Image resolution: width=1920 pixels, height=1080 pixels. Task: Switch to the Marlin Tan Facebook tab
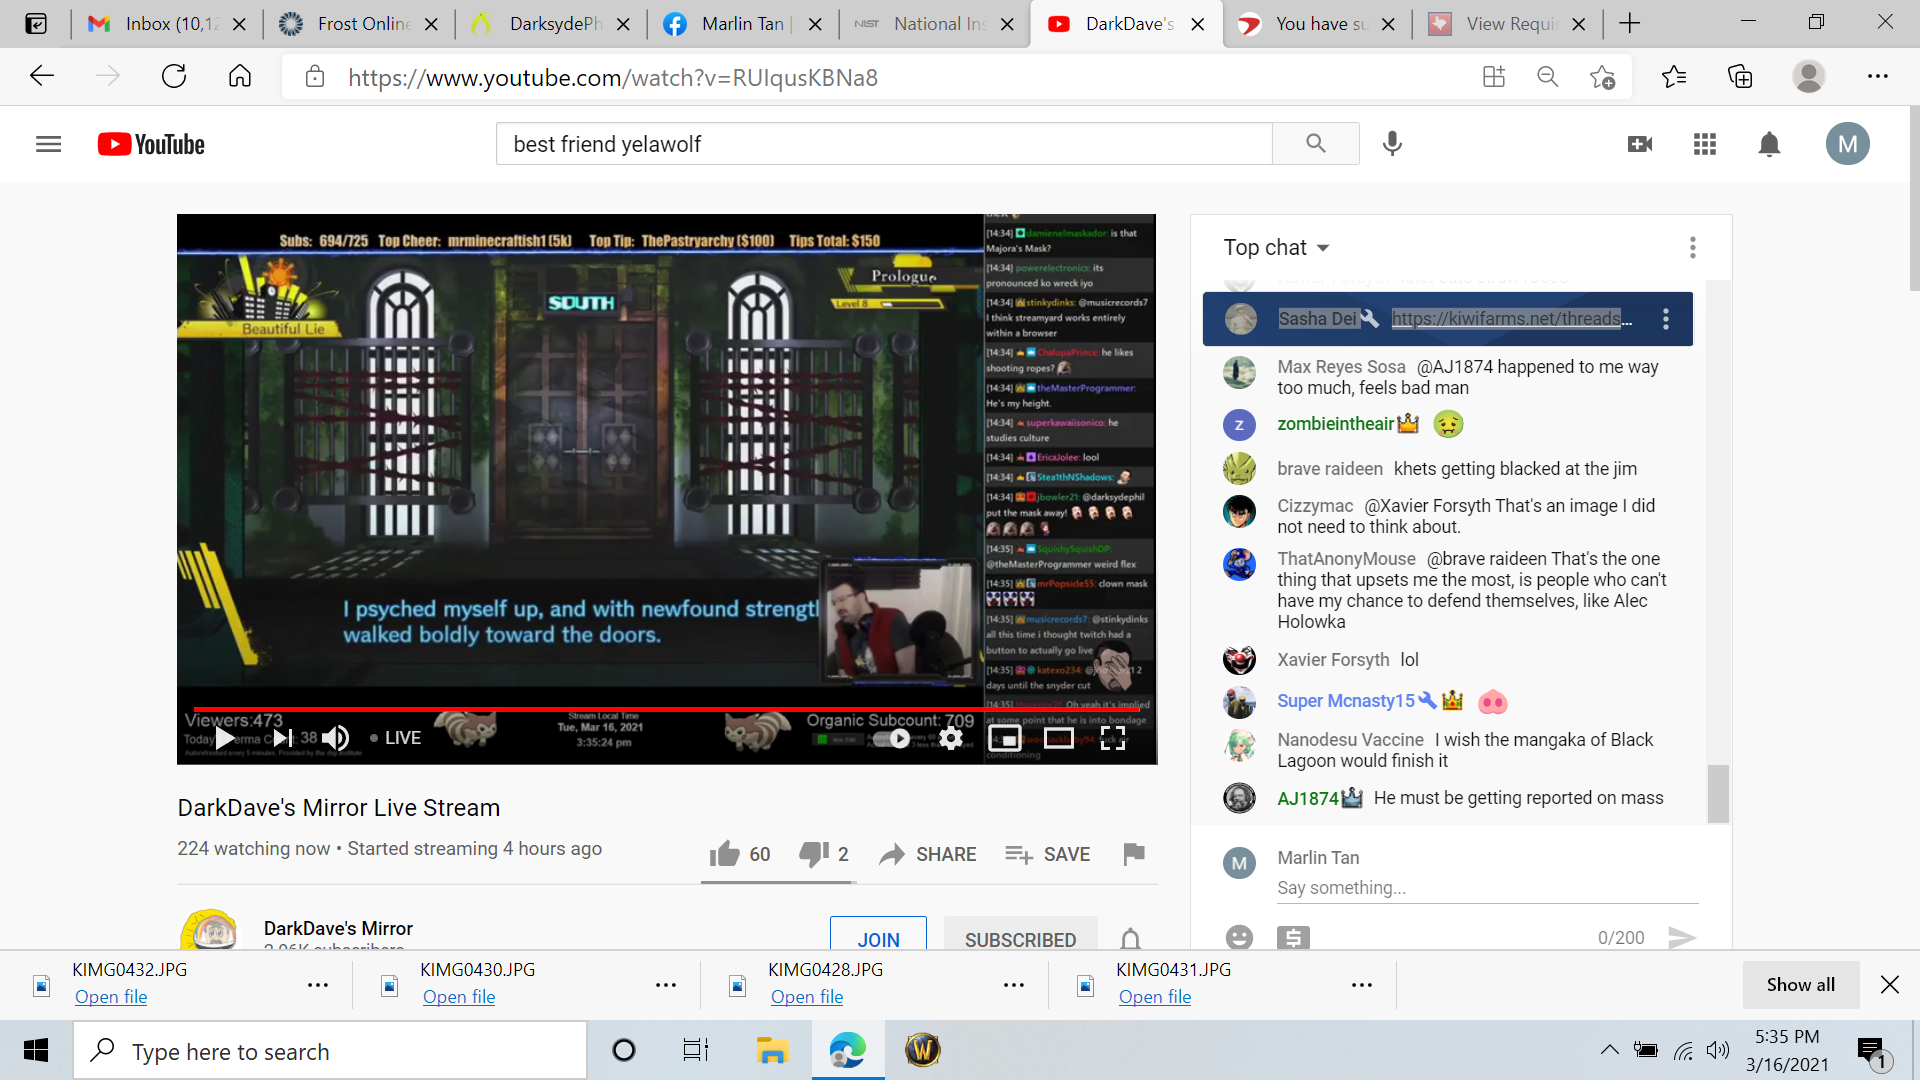point(742,24)
